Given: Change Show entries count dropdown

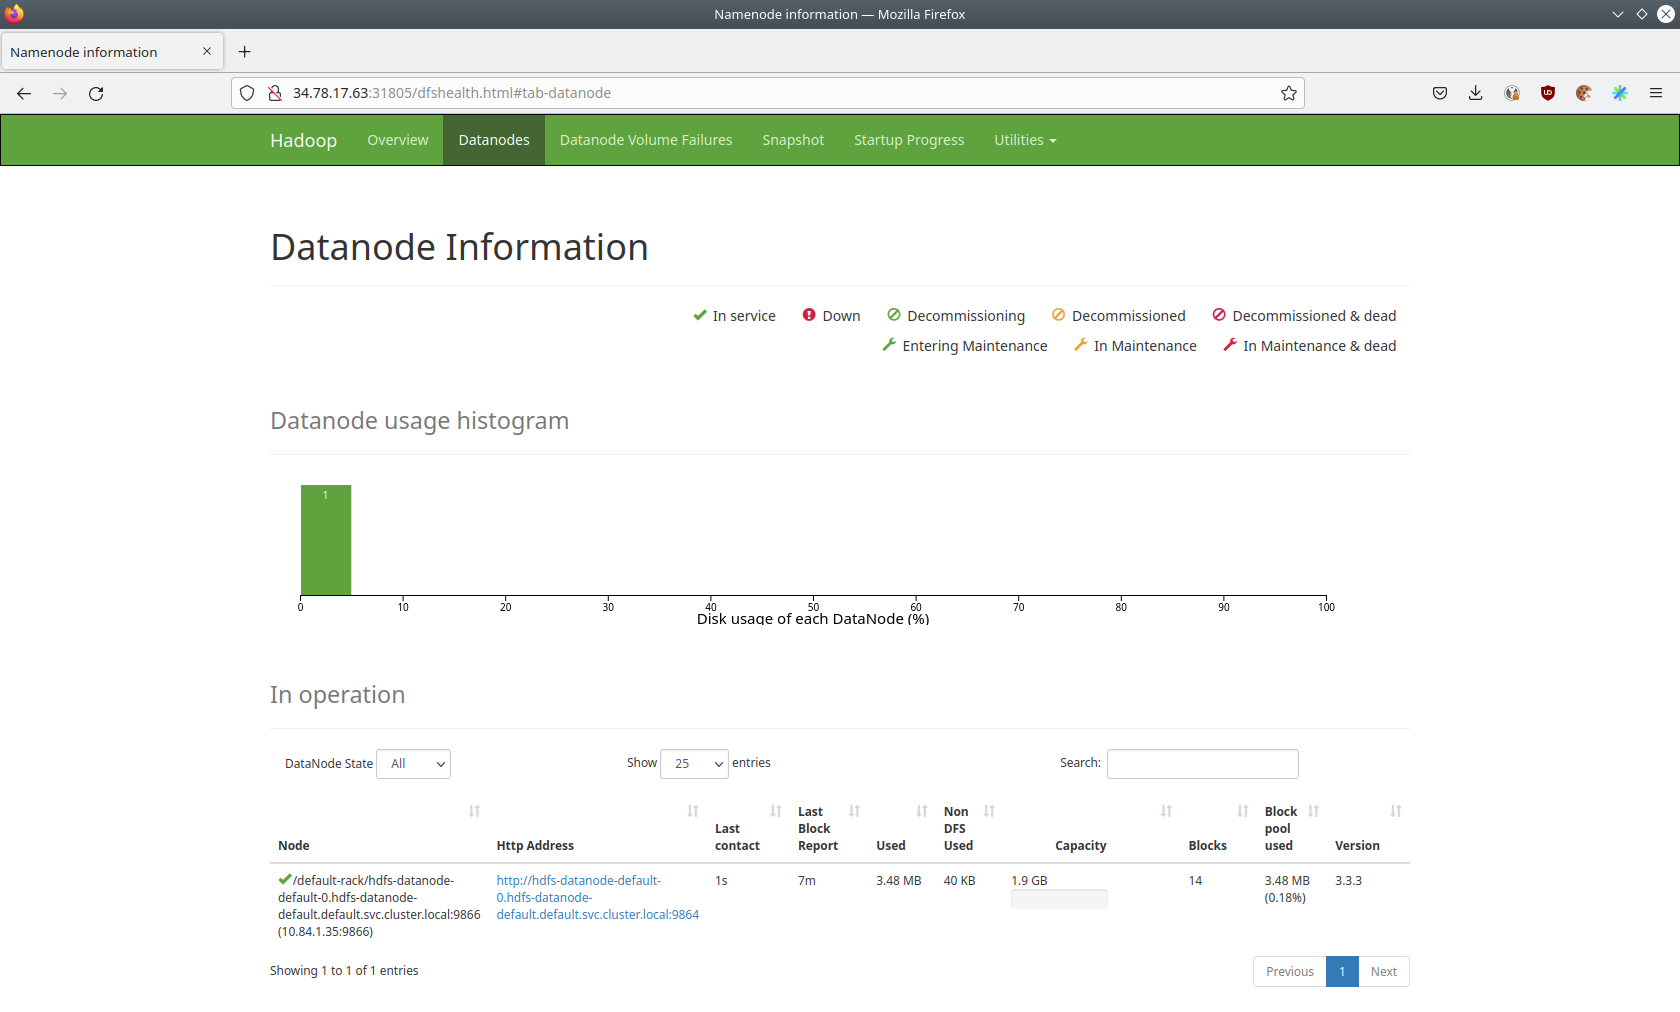Looking at the screenshot, I should tap(694, 763).
